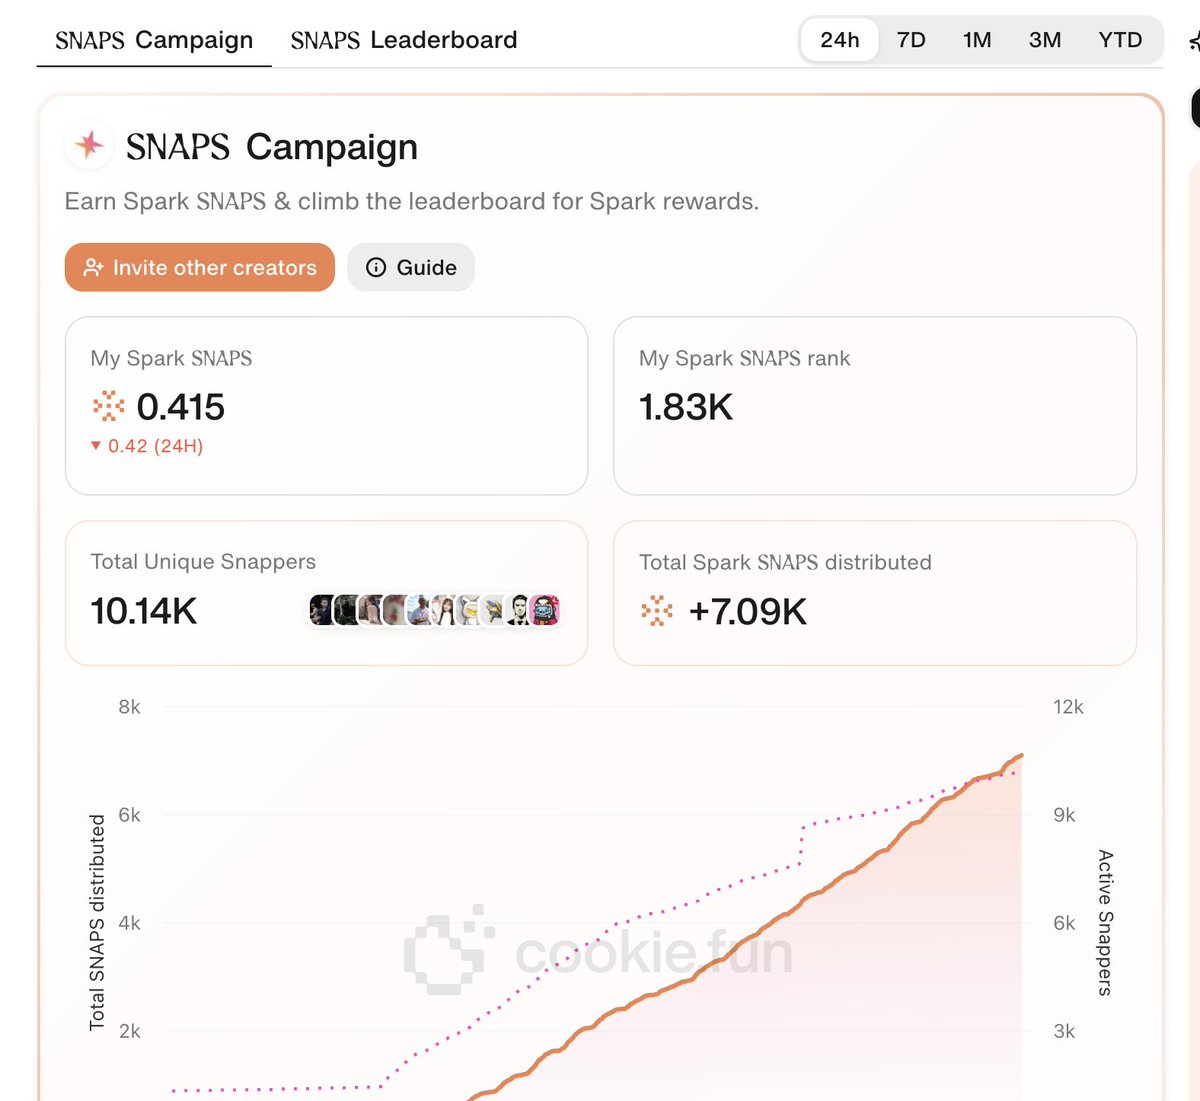
Task: Select the 7D time range
Action: 911,40
